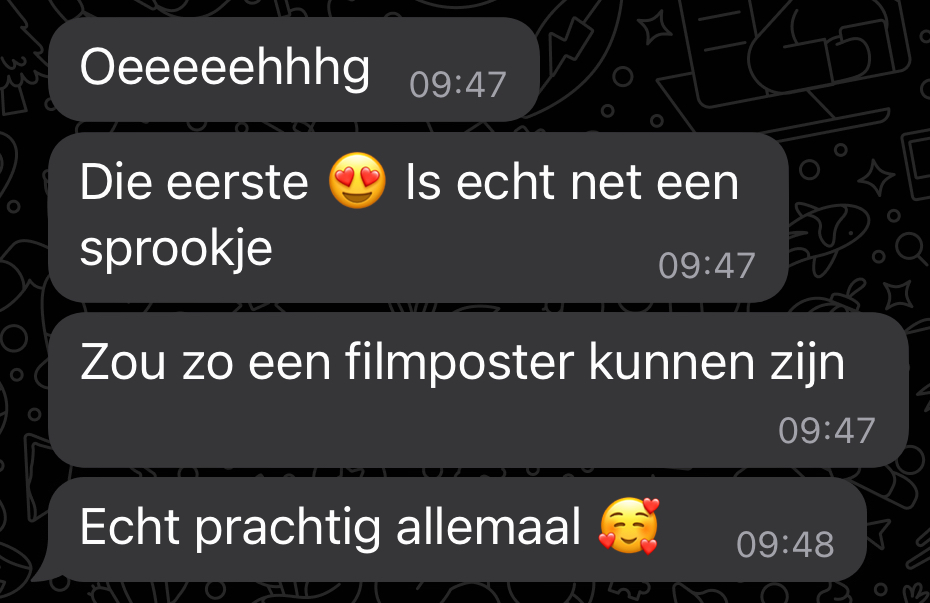Tap the word 'allemaal' in last message
930x603 pixels.
point(489,526)
